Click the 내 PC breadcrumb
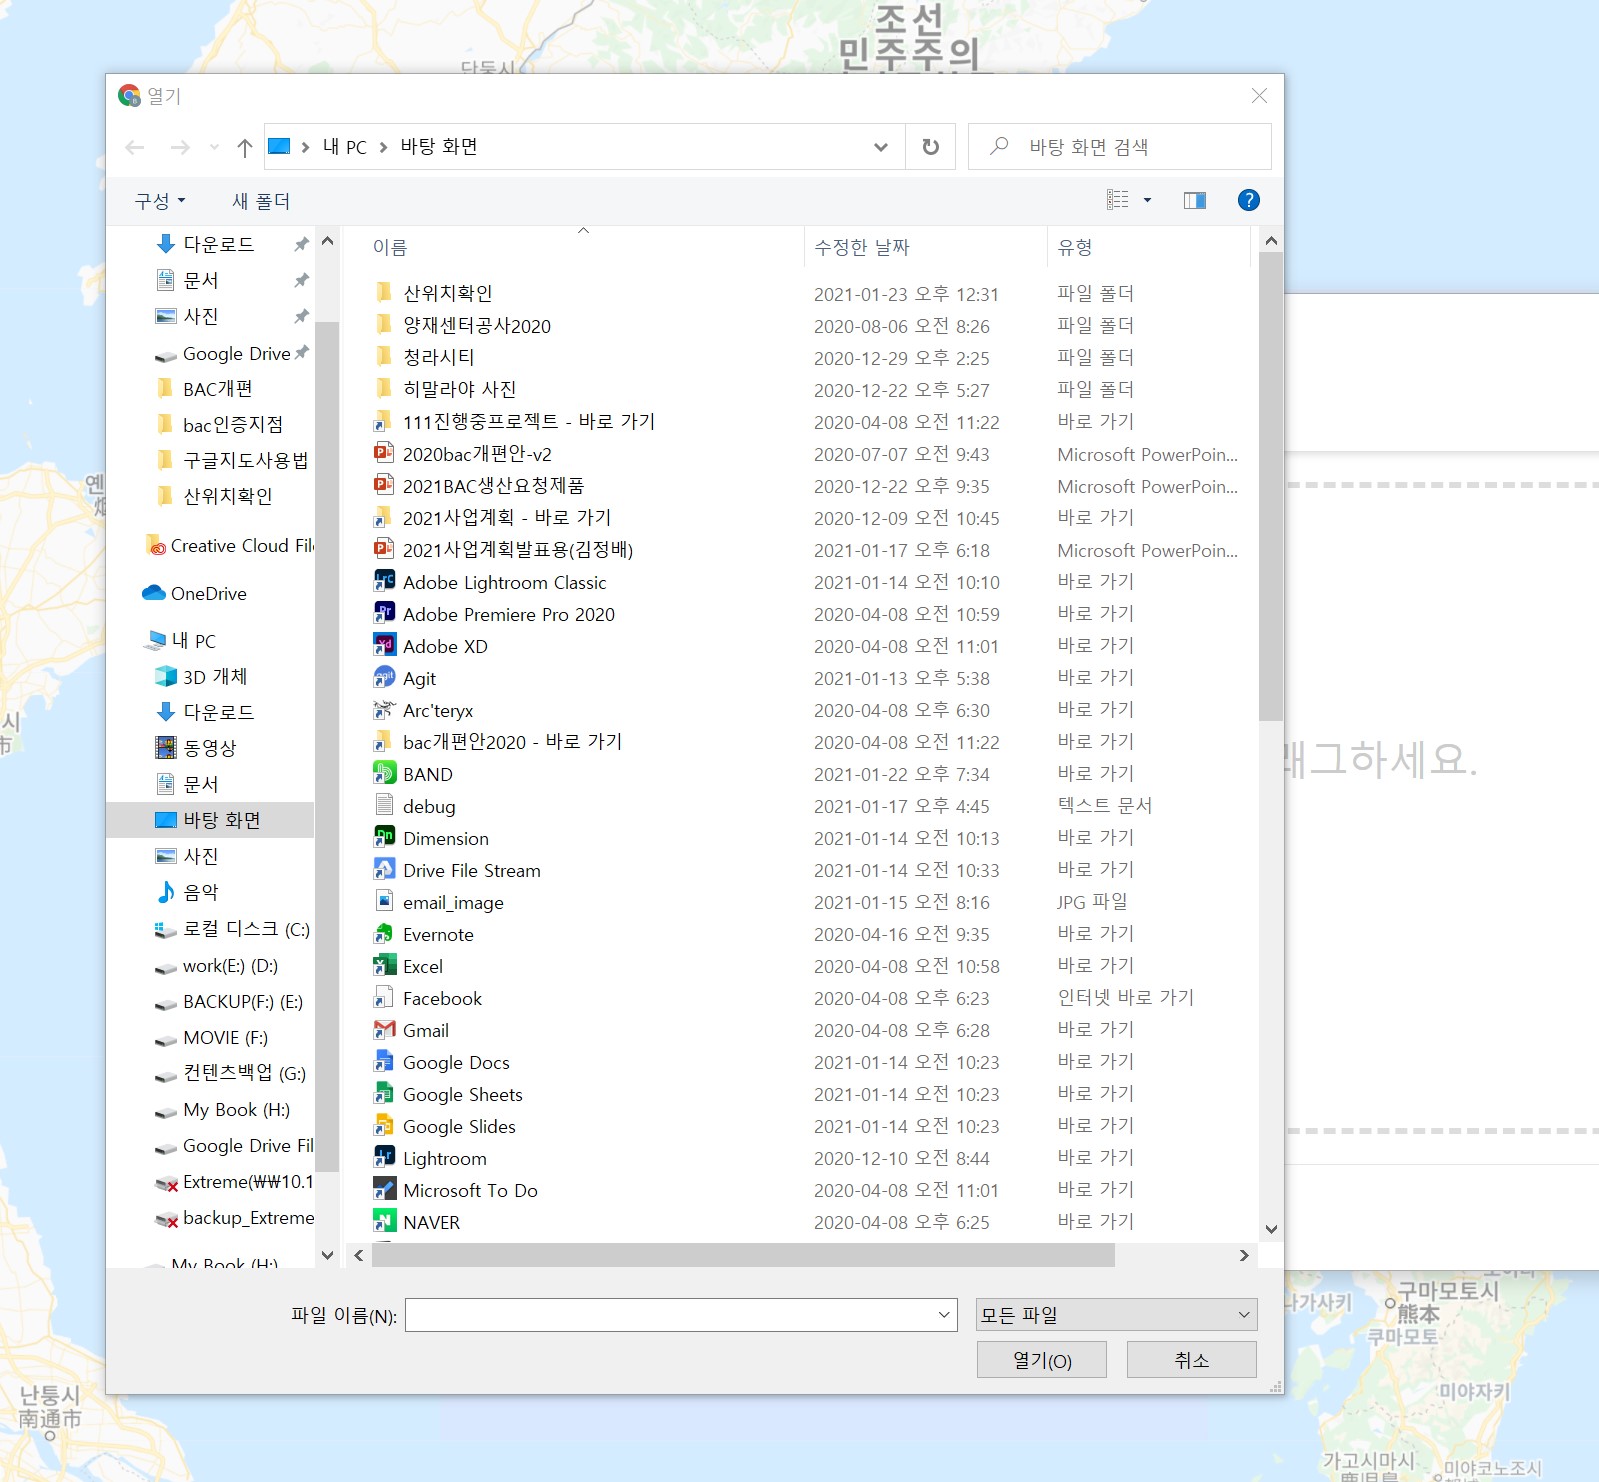 [345, 147]
